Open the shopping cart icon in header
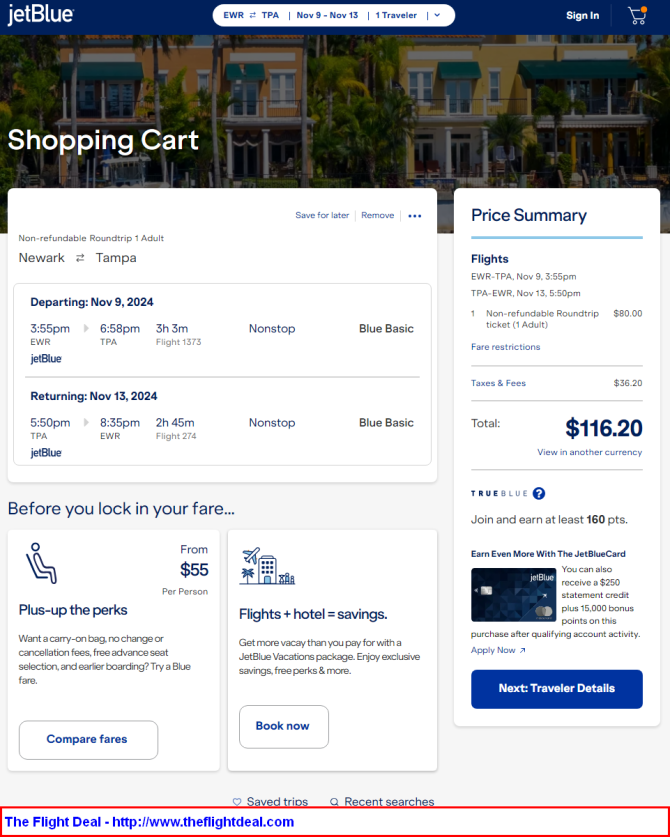The height and width of the screenshot is (837, 670). (637, 15)
